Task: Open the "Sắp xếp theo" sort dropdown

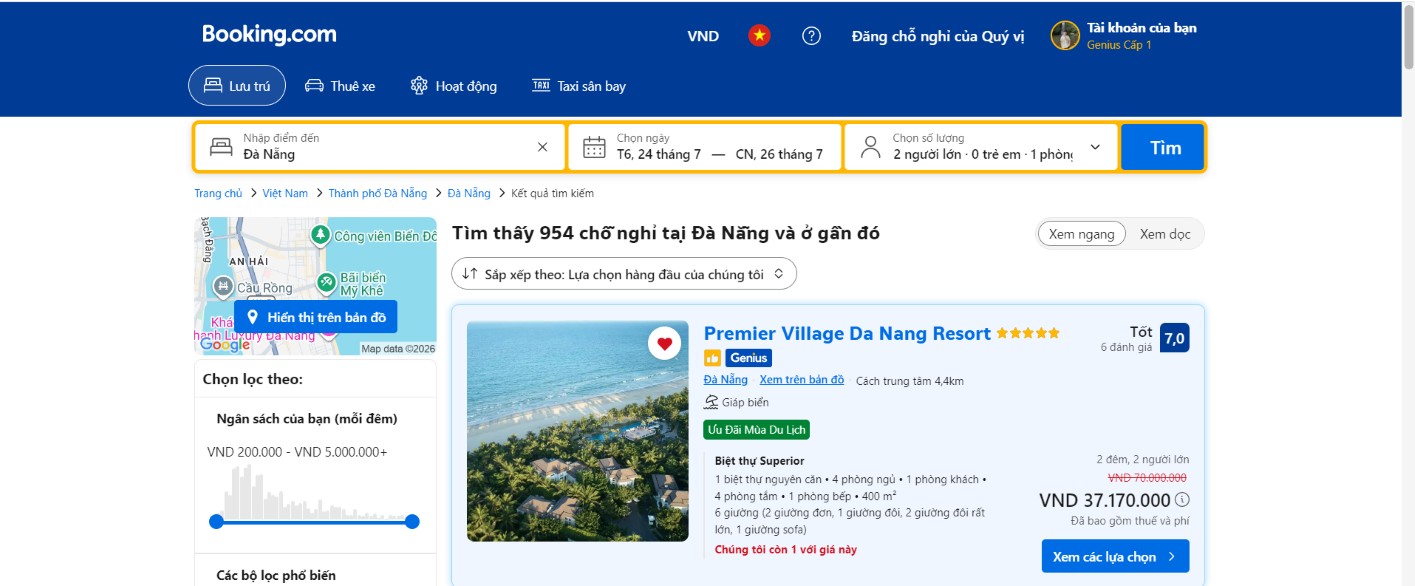Action: tap(624, 274)
